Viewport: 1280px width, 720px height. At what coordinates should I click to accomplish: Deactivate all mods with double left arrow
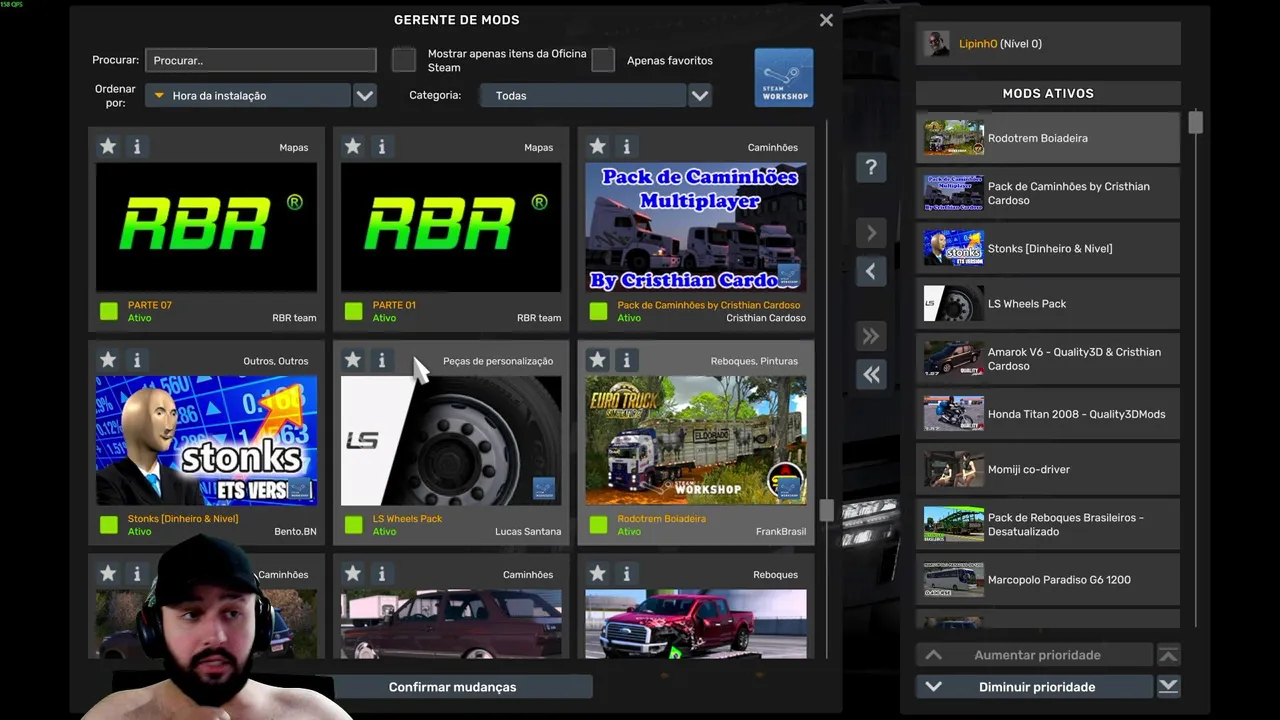(871, 374)
